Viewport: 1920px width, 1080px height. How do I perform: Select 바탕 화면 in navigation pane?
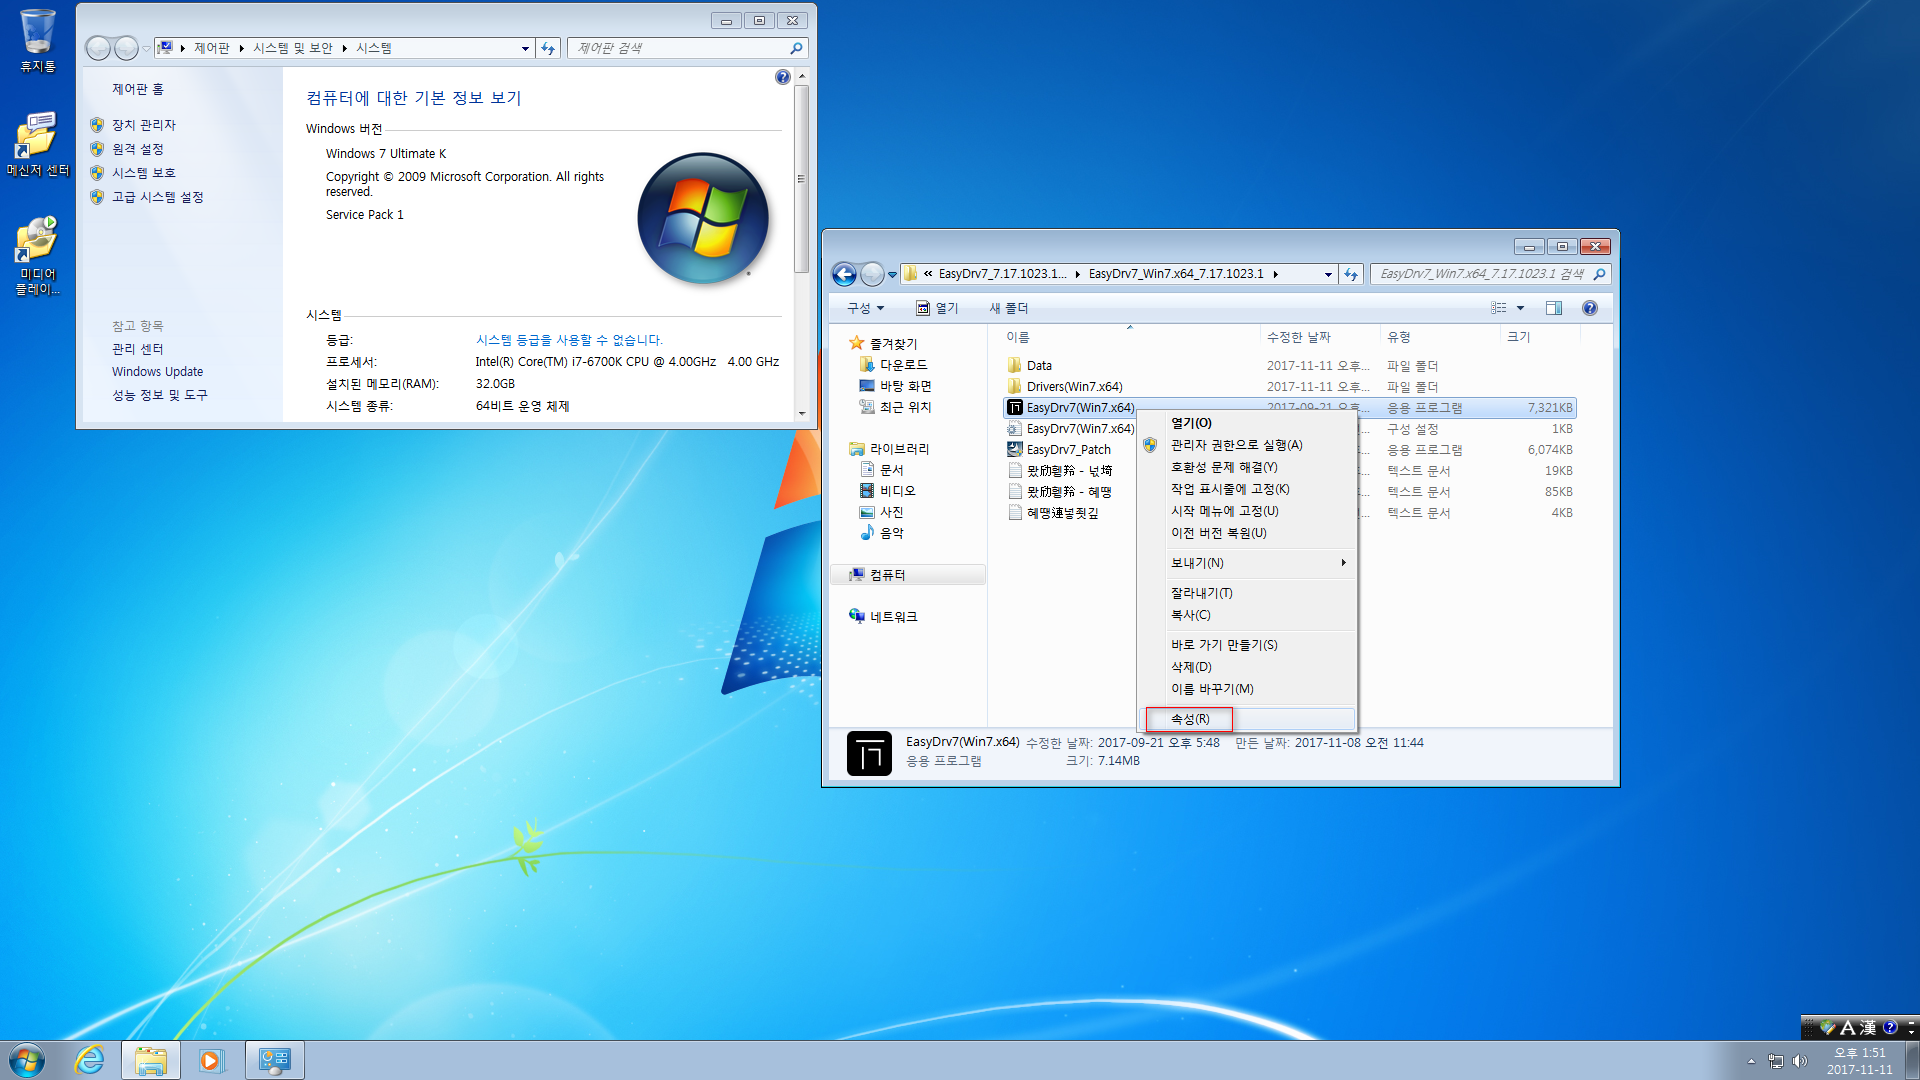pos(905,386)
